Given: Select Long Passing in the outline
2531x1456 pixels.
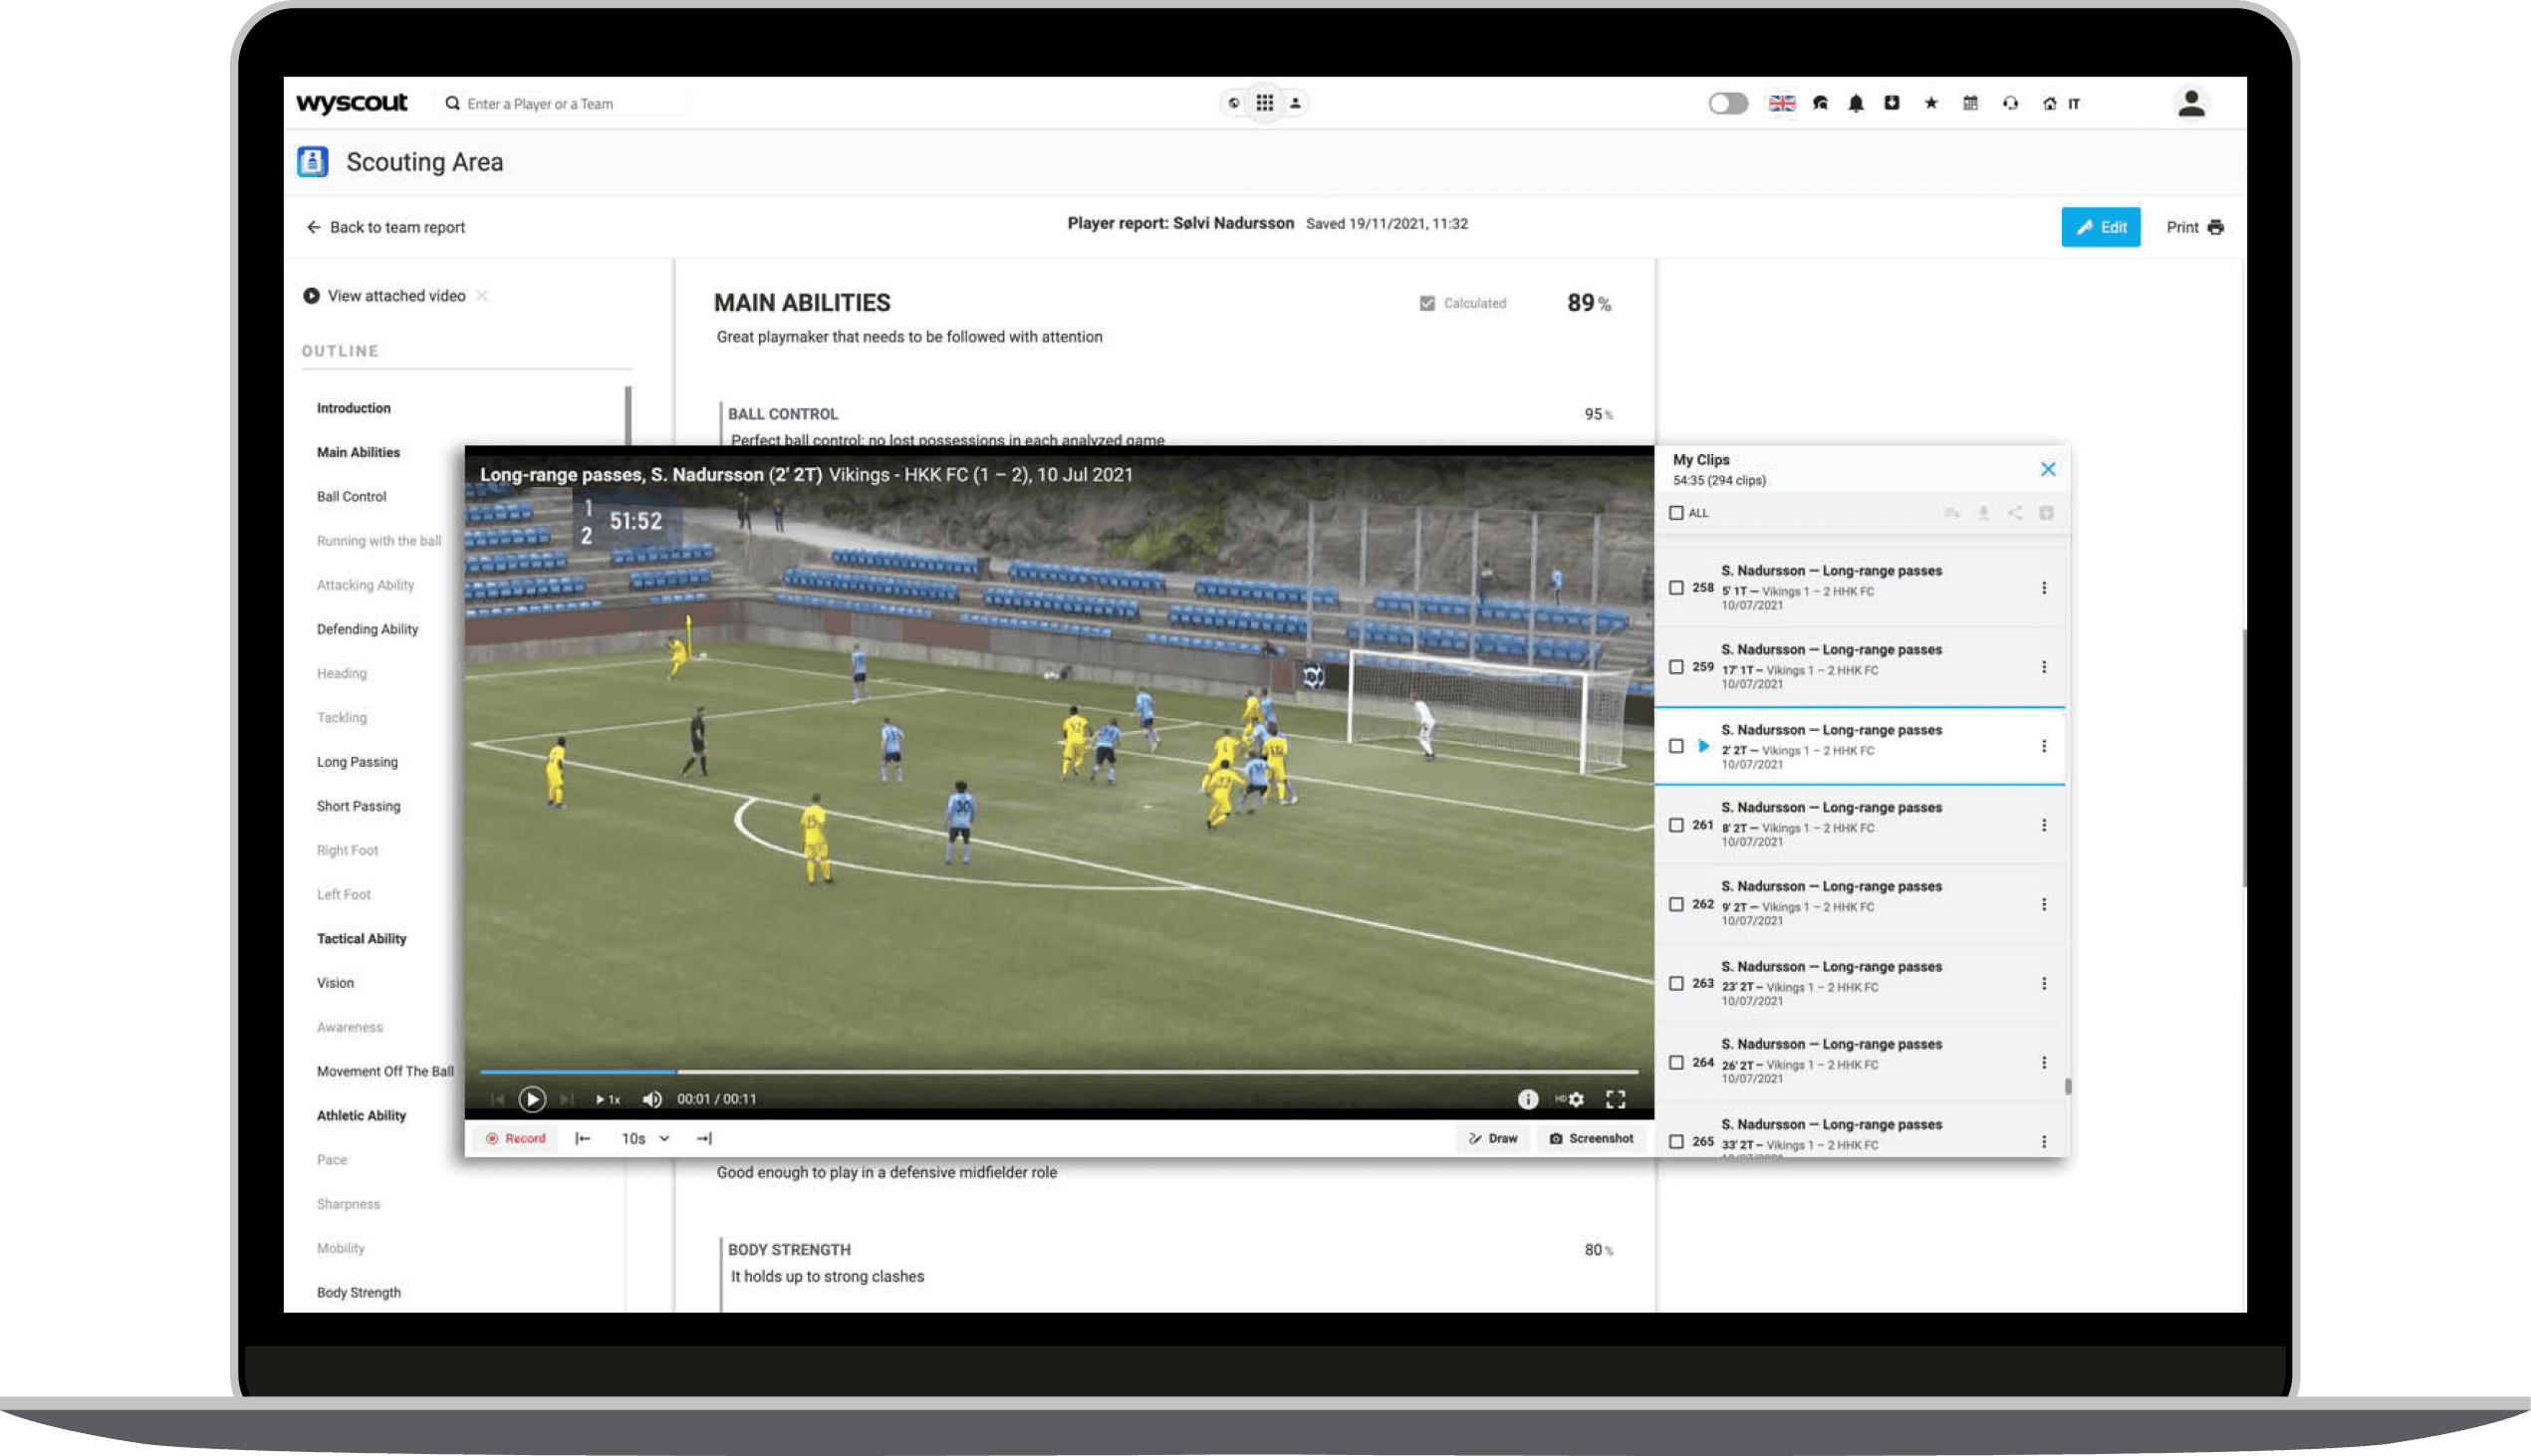Looking at the screenshot, I should click(357, 761).
